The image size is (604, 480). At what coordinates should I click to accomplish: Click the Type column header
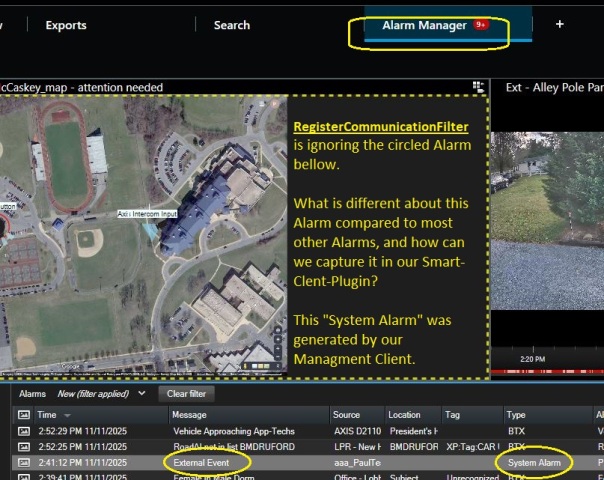517,414
